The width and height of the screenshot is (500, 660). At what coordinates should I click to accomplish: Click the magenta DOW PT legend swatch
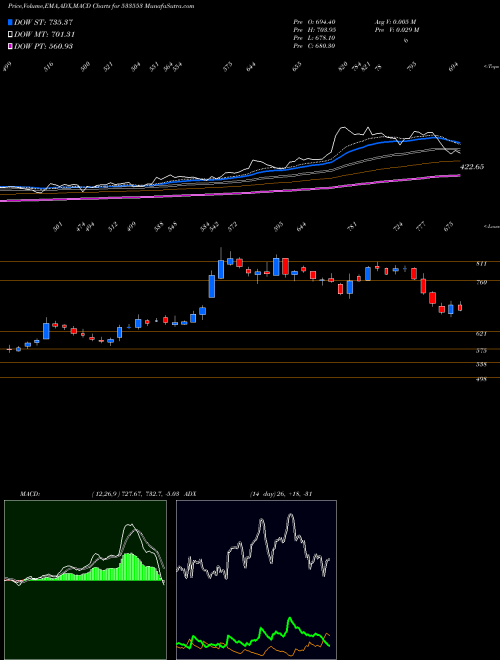pyautogui.click(x=11, y=46)
